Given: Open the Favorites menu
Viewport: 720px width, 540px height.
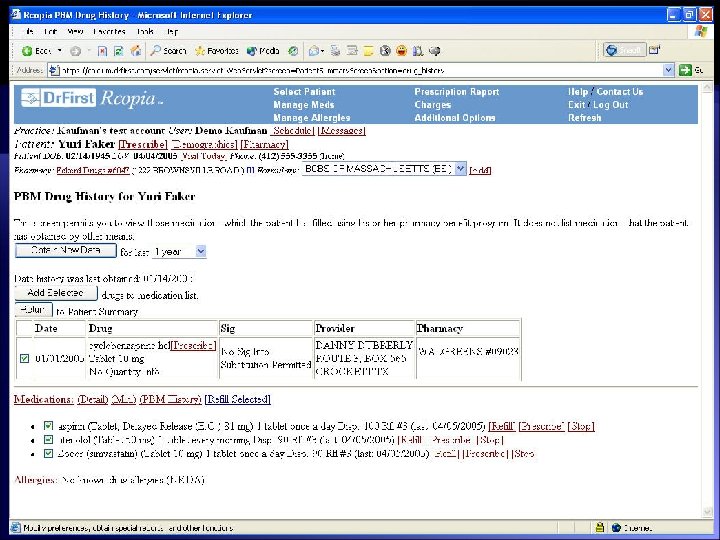Looking at the screenshot, I should click(109, 32).
